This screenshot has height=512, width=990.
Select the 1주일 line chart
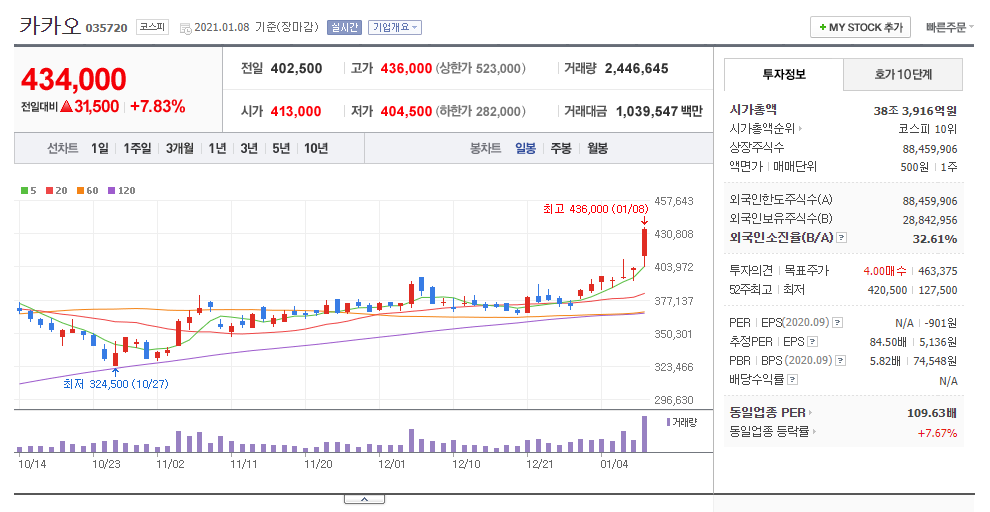(138, 148)
